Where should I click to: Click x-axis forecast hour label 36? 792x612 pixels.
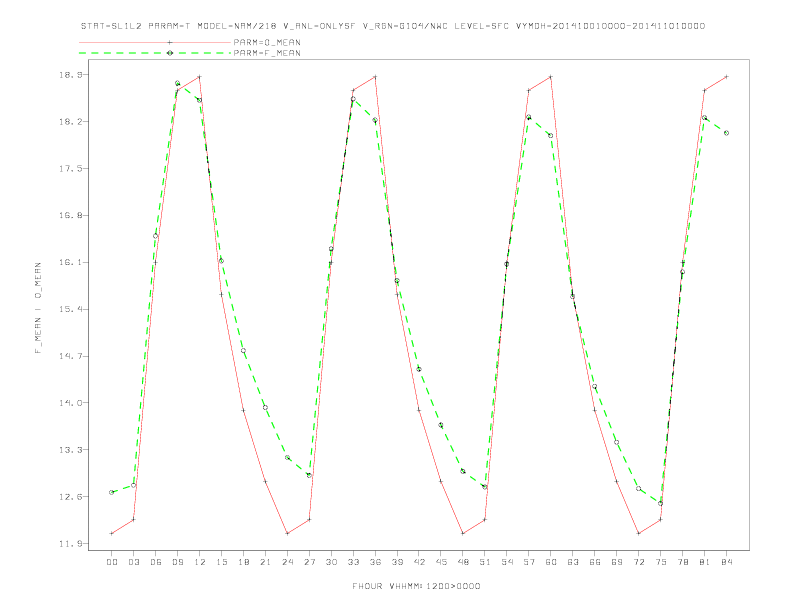pos(375,562)
